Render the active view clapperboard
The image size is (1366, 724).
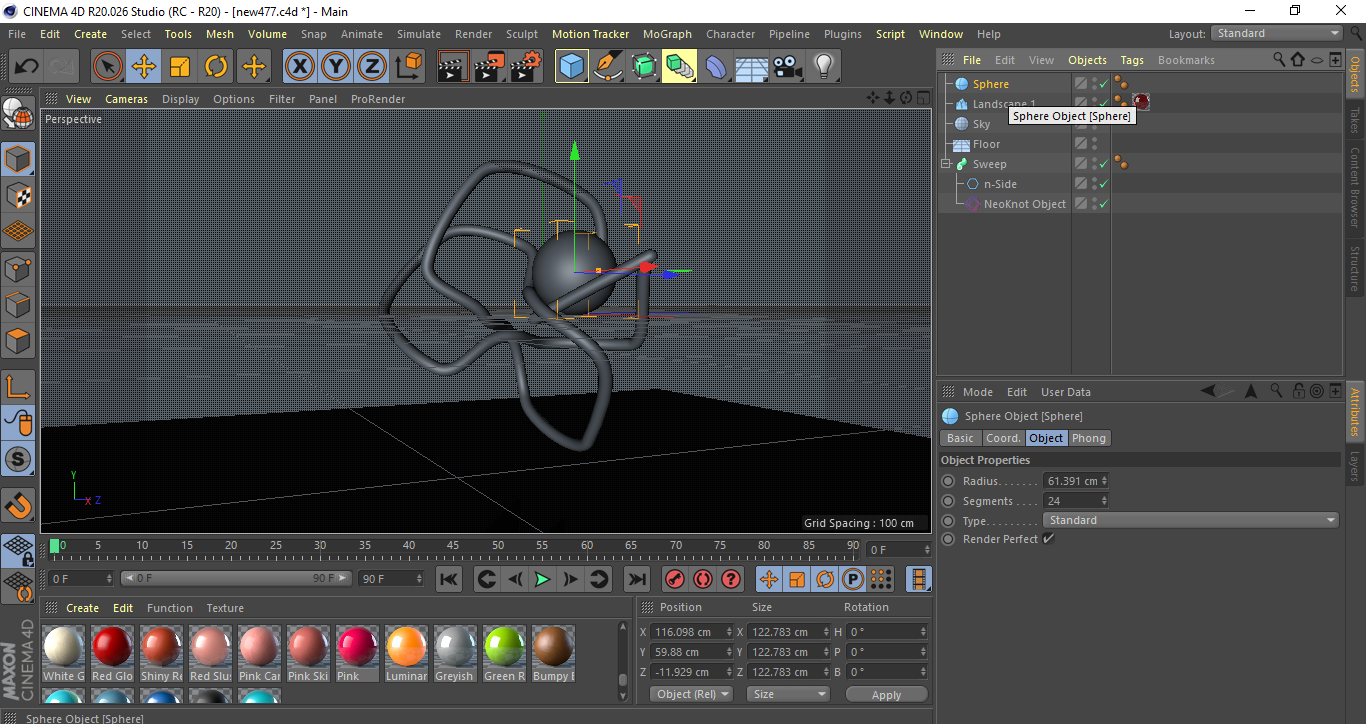point(453,67)
